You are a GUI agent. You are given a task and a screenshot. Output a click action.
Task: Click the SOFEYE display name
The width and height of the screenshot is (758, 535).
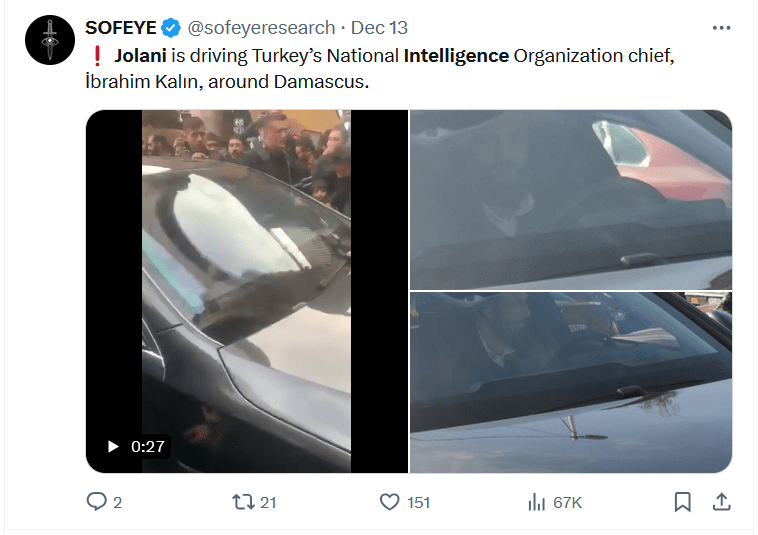click(121, 28)
